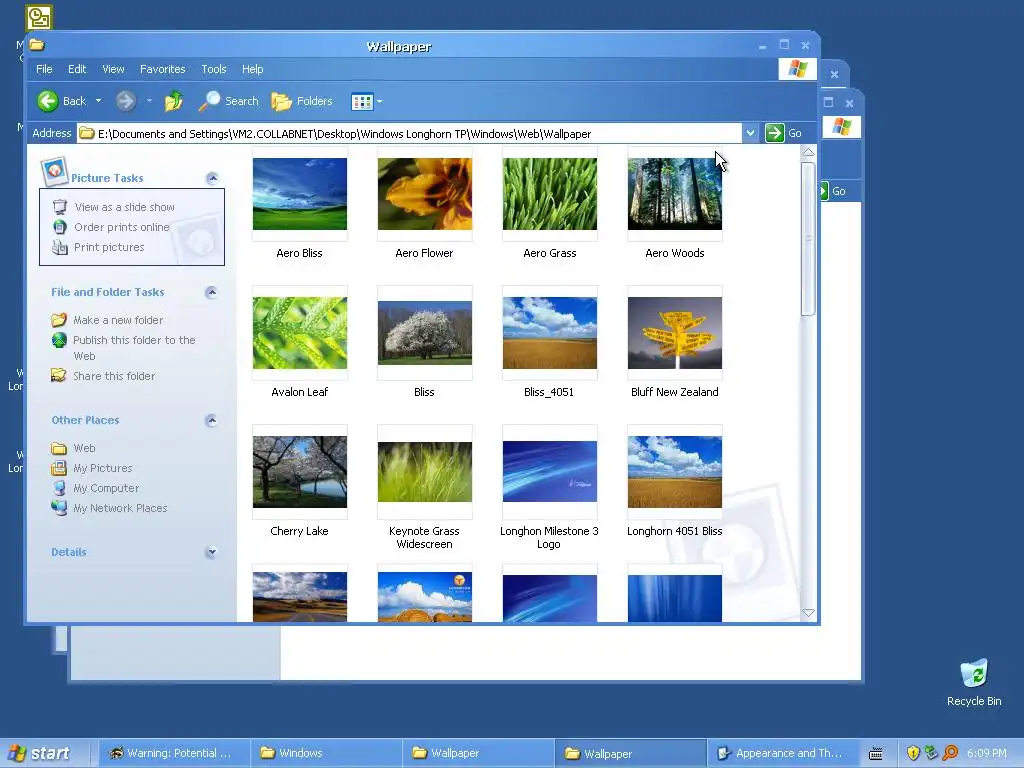
Task: Click the Share this folder icon
Action: (59, 376)
